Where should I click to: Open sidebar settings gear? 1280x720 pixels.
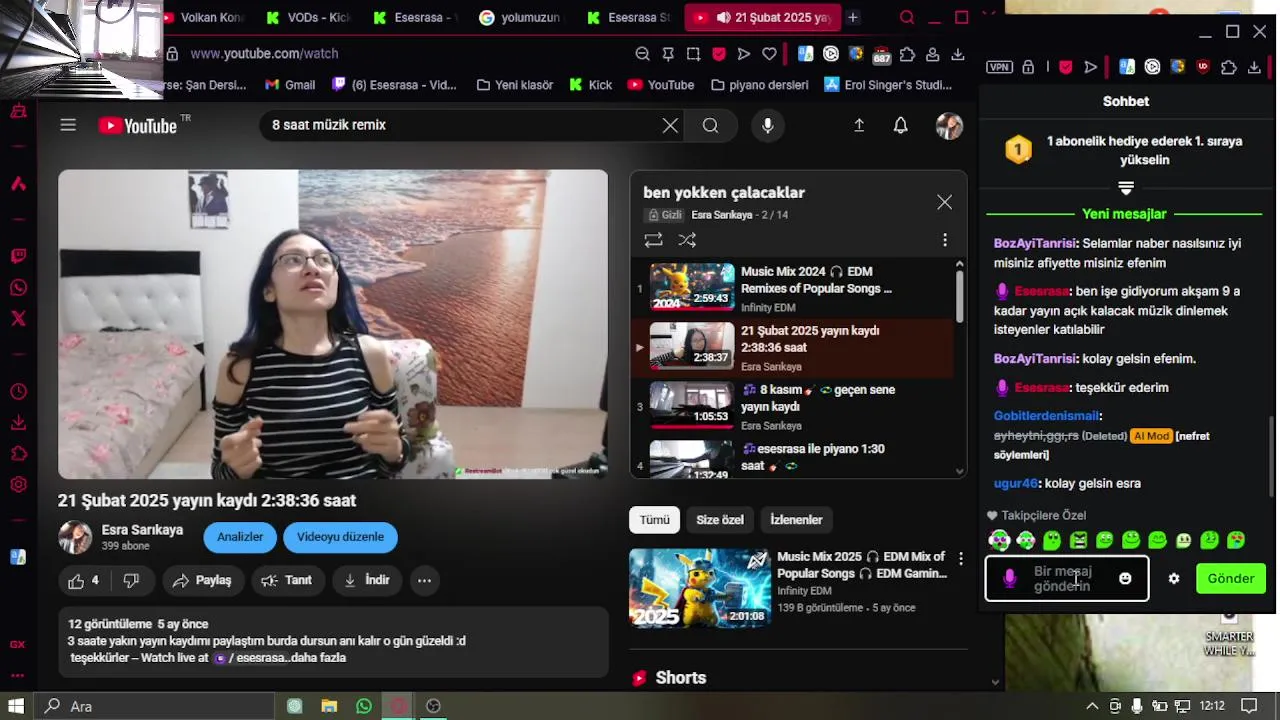18,485
